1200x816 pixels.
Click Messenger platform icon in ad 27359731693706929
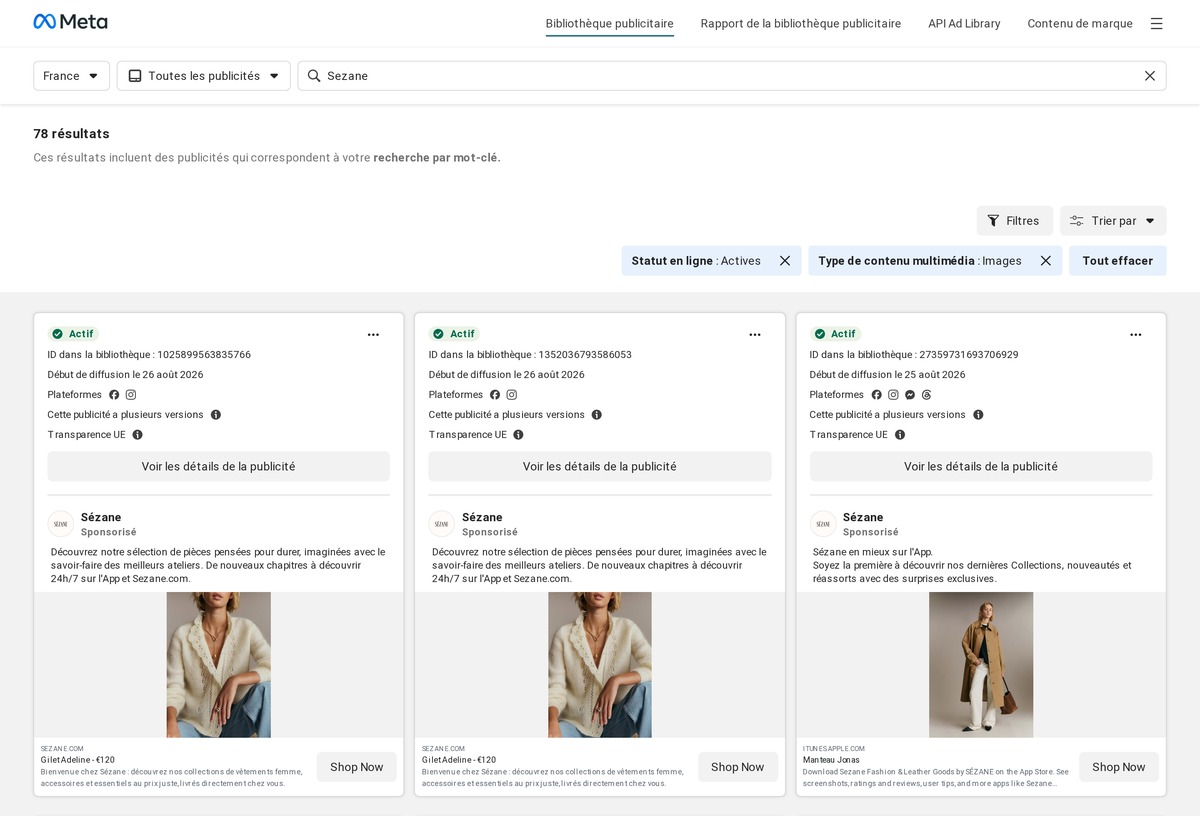[x=910, y=395]
